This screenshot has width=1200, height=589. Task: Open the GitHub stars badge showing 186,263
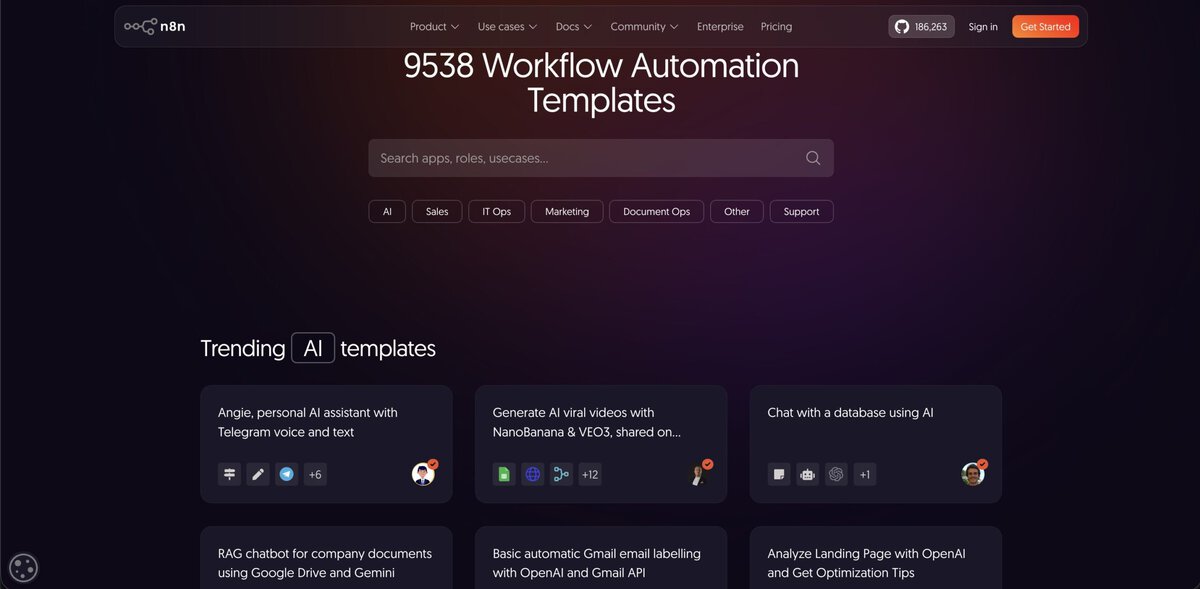tap(921, 27)
